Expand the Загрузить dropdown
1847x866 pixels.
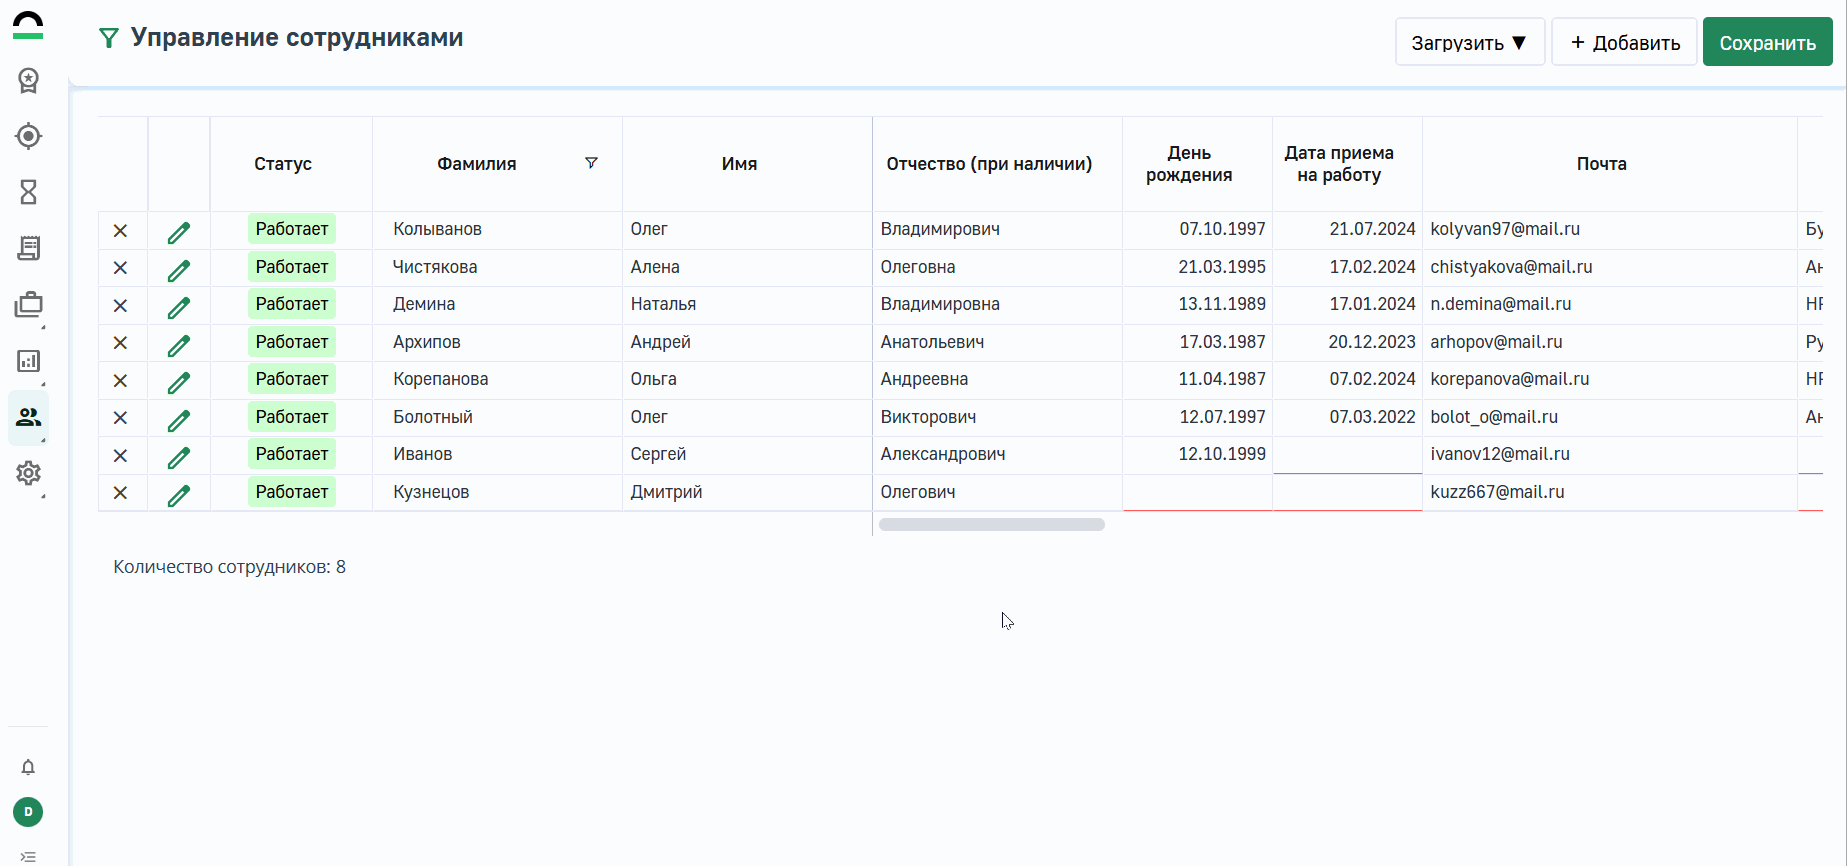[1469, 42]
